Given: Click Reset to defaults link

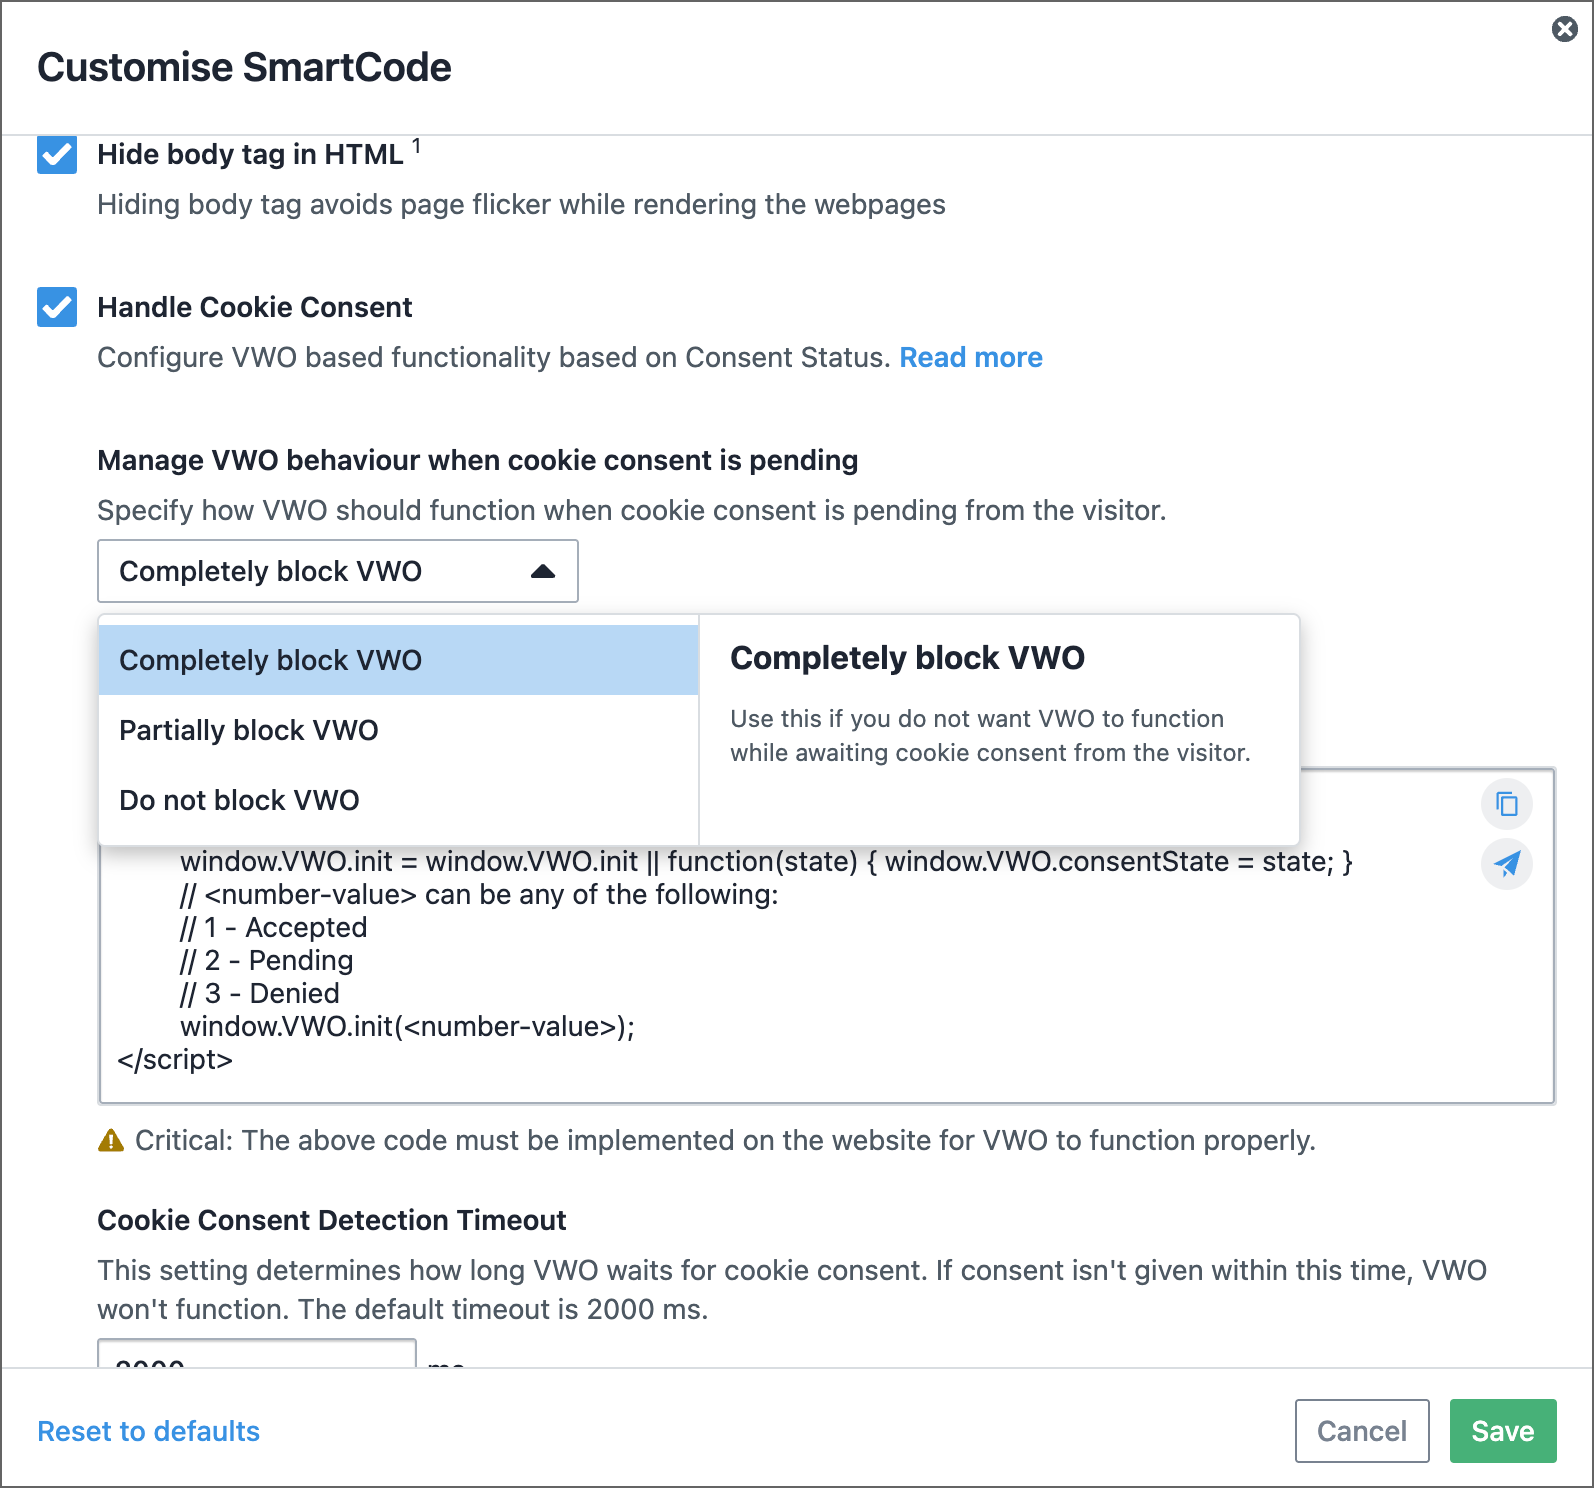Looking at the screenshot, I should pyautogui.click(x=148, y=1431).
